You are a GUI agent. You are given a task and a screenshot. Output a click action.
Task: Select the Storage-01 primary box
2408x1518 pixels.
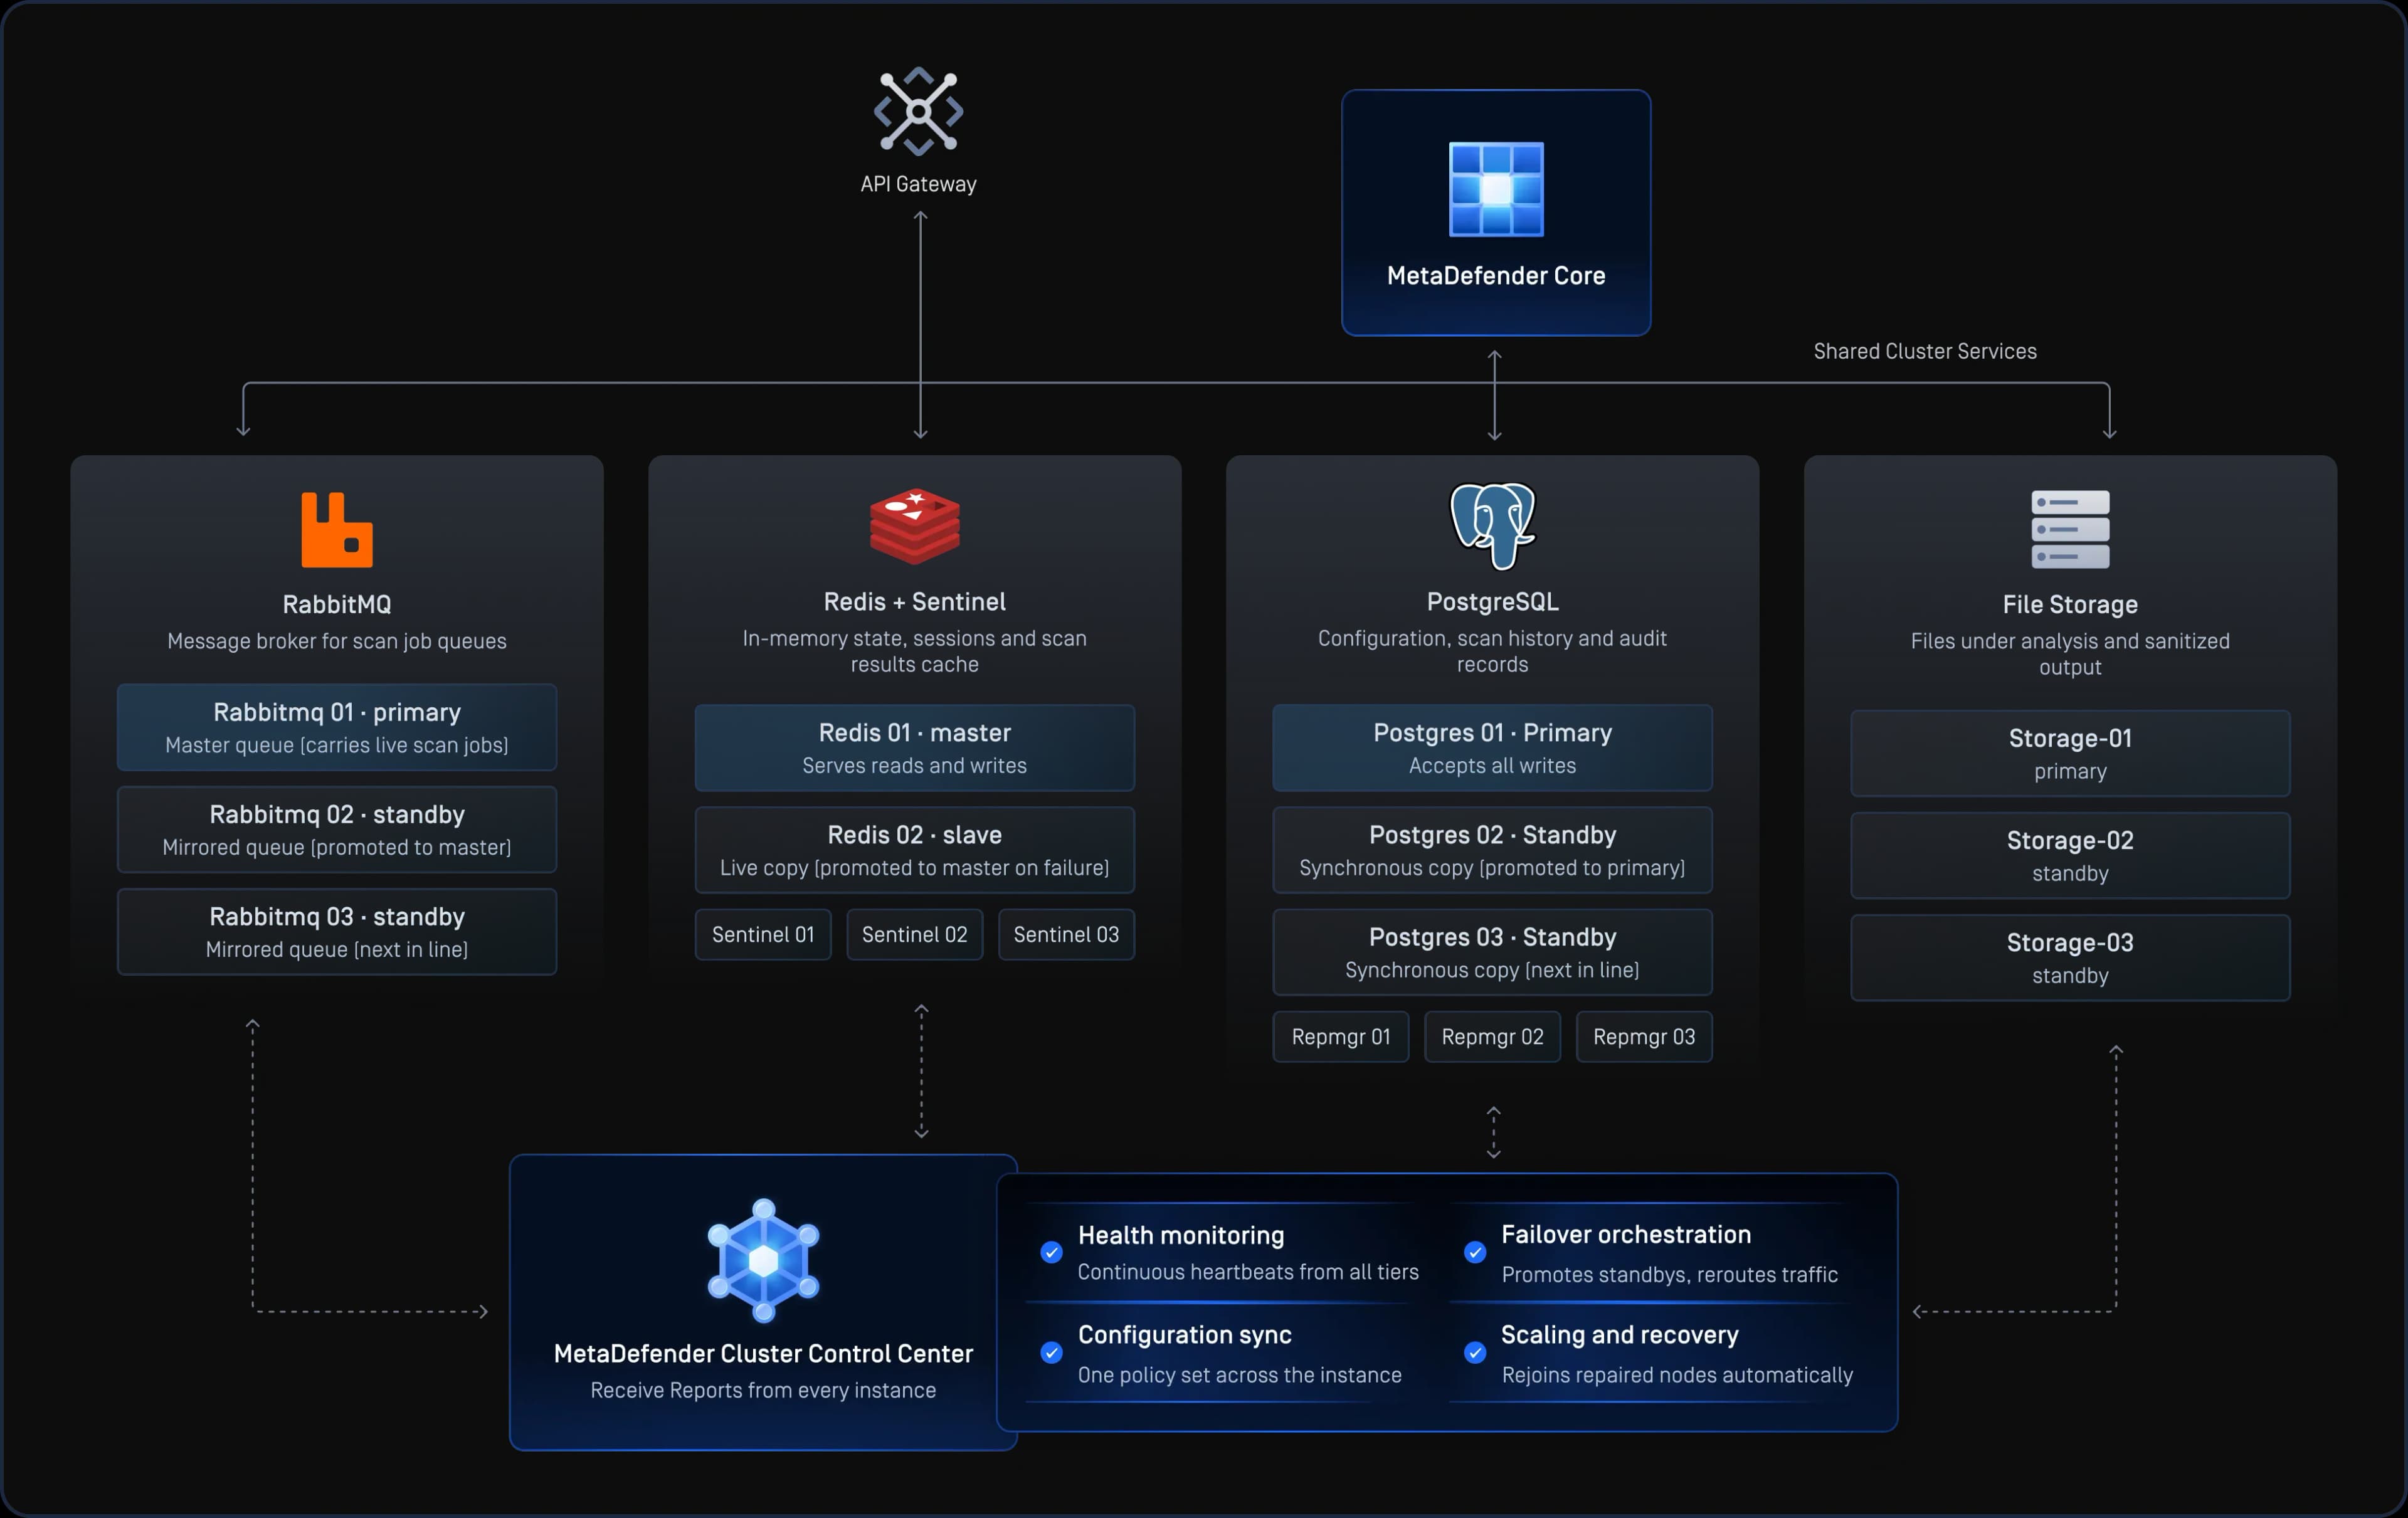tap(2070, 753)
